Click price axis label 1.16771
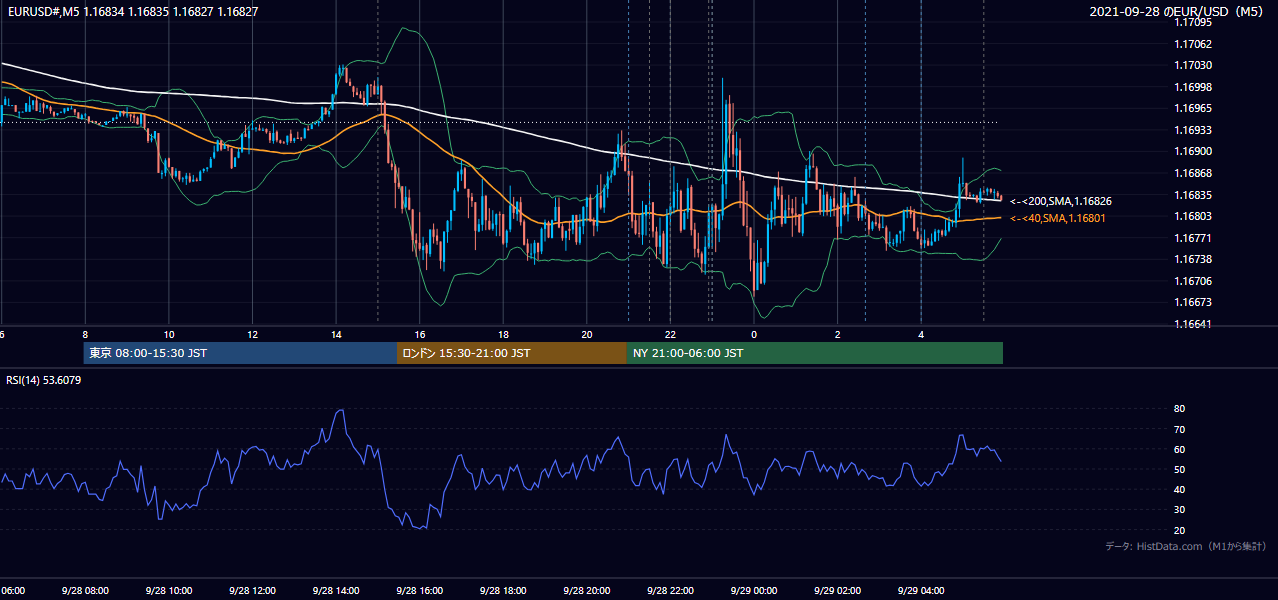 pyautogui.click(x=1193, y=238)
